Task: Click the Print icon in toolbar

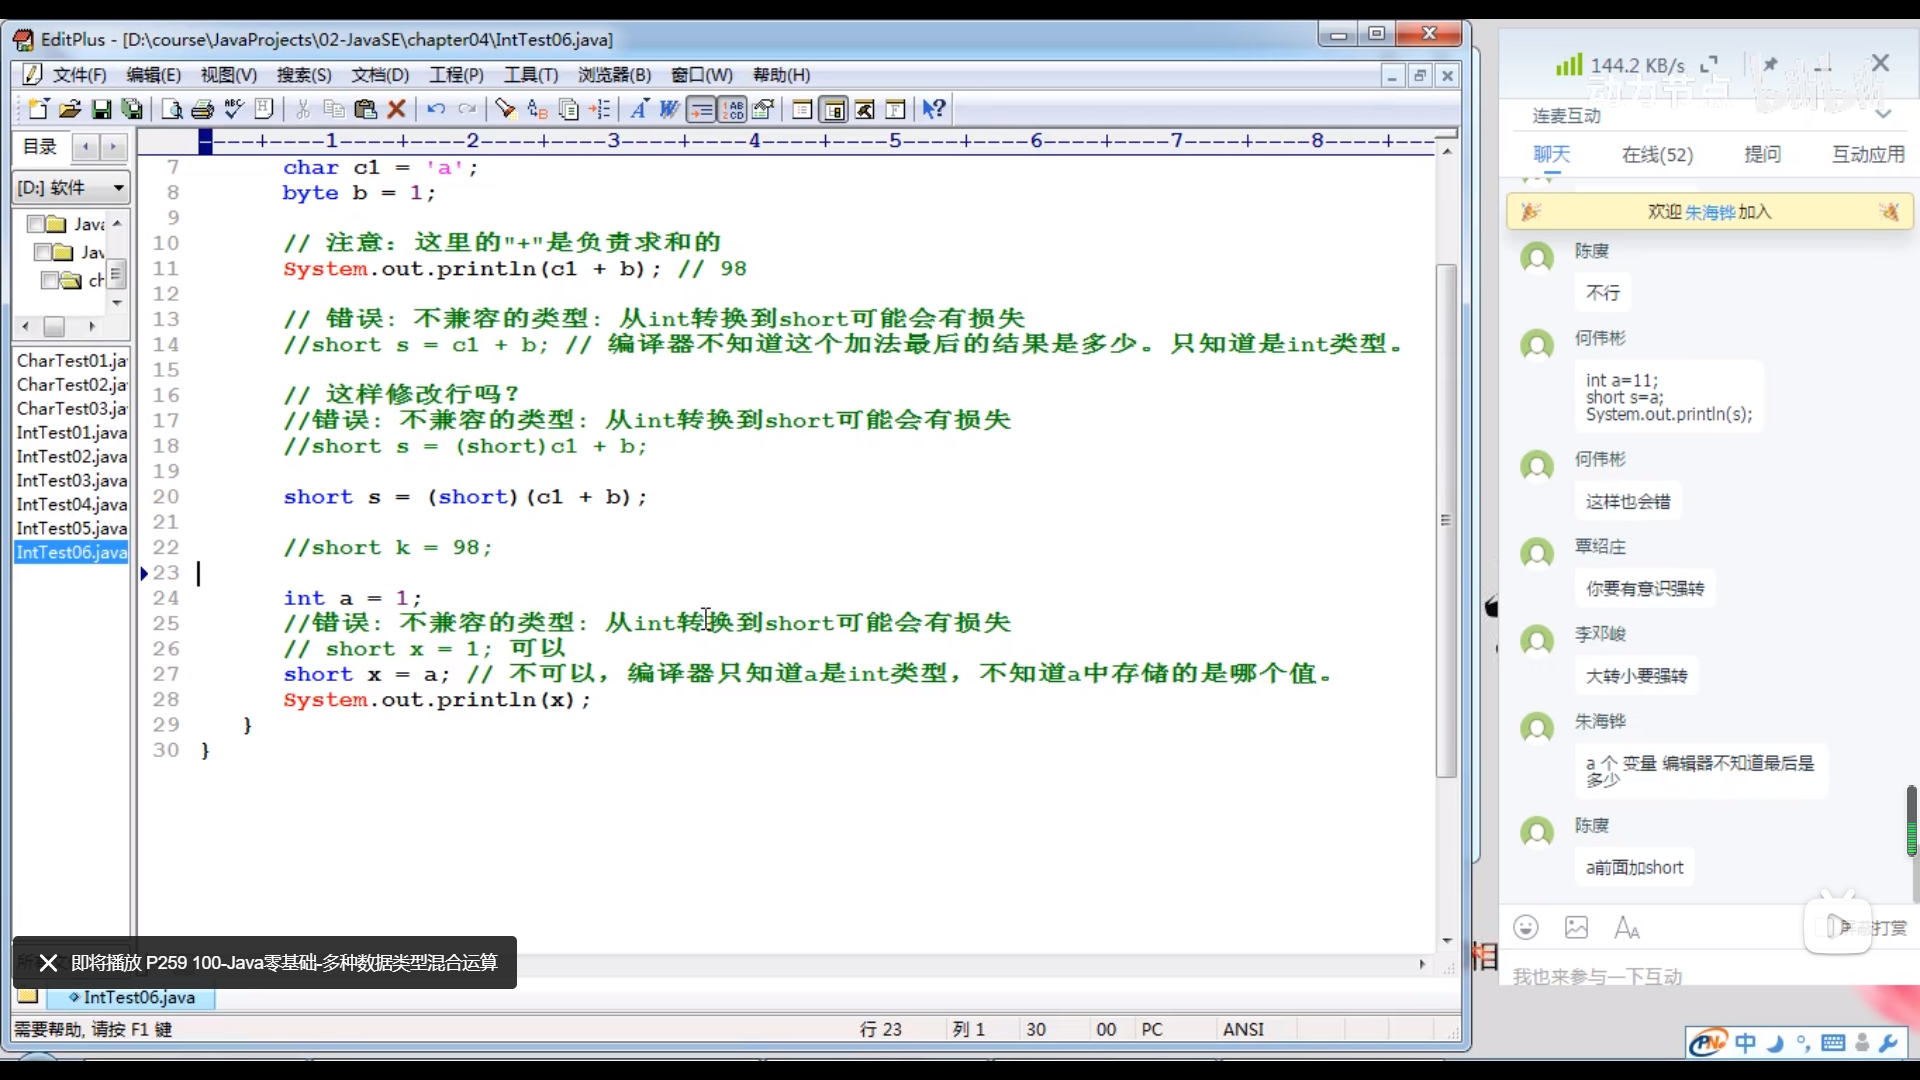Action: point(203,109)
